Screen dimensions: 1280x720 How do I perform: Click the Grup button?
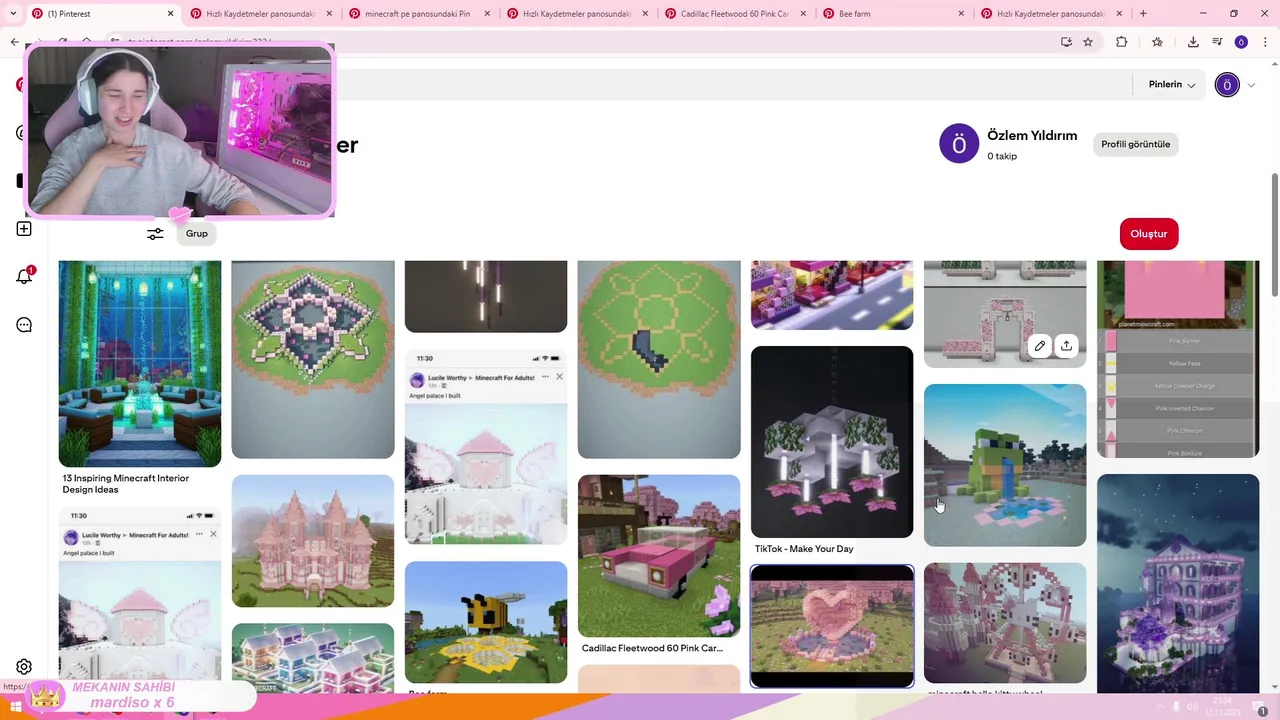coord(196,233)
